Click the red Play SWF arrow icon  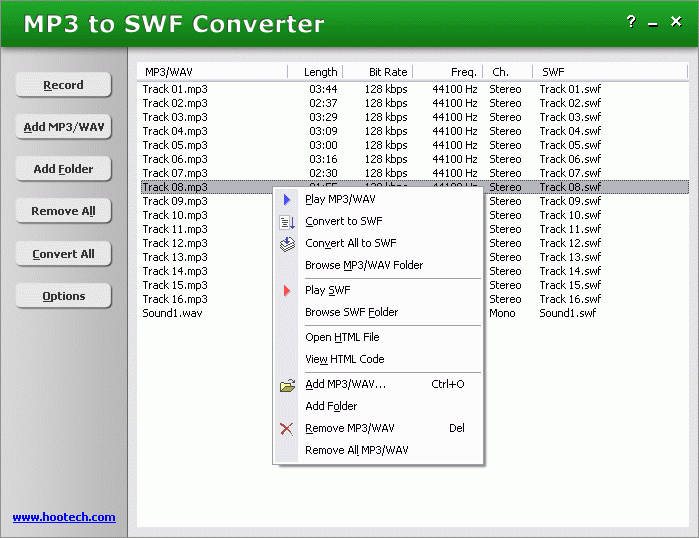pyautogui.click(x=287, y=290)
